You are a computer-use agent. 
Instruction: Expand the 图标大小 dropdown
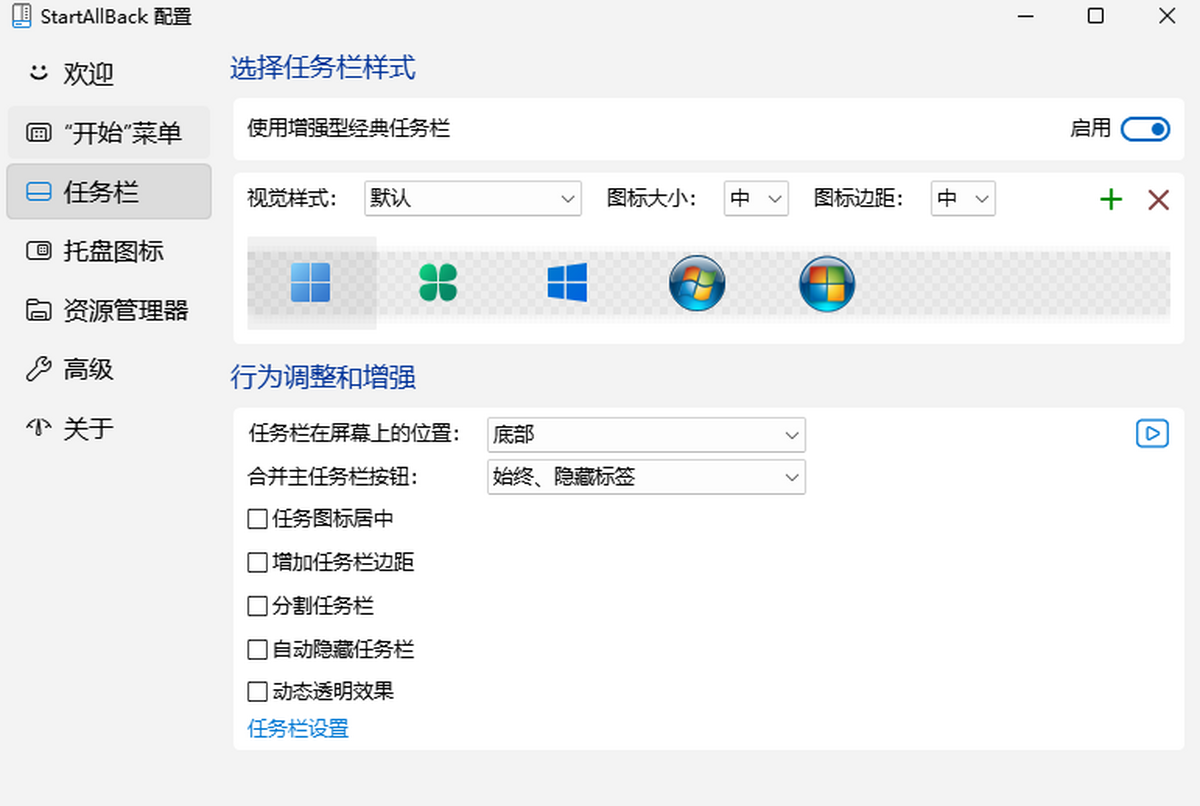(x=756, y=198)
